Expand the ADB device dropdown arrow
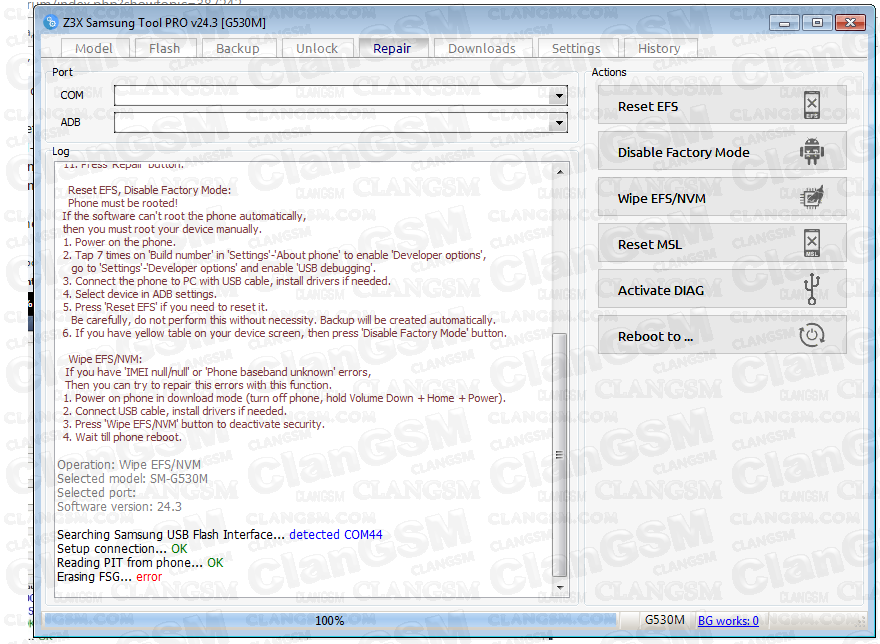The width and height of the screenshot is (880, 644). pos(559,123)
